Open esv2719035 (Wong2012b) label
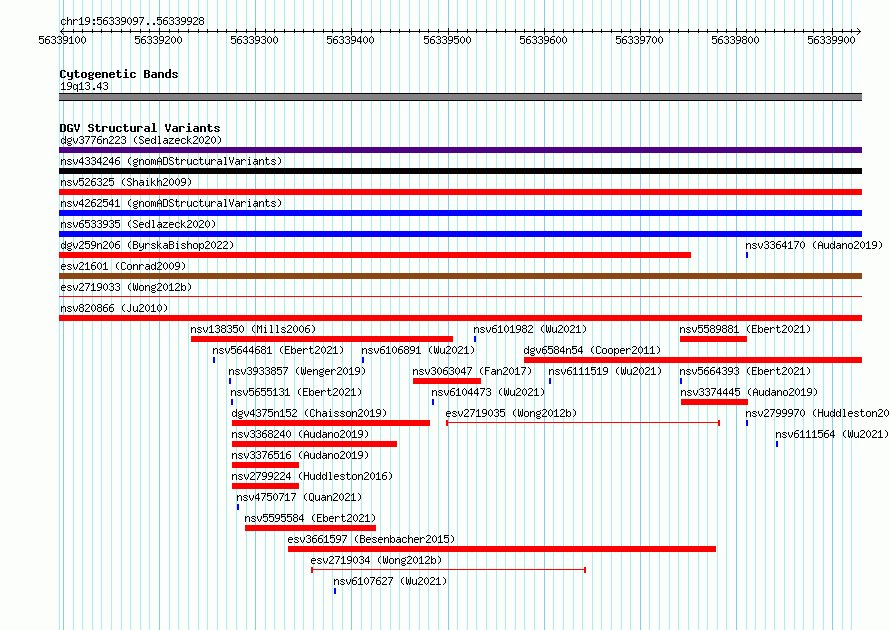 point(511,413)
